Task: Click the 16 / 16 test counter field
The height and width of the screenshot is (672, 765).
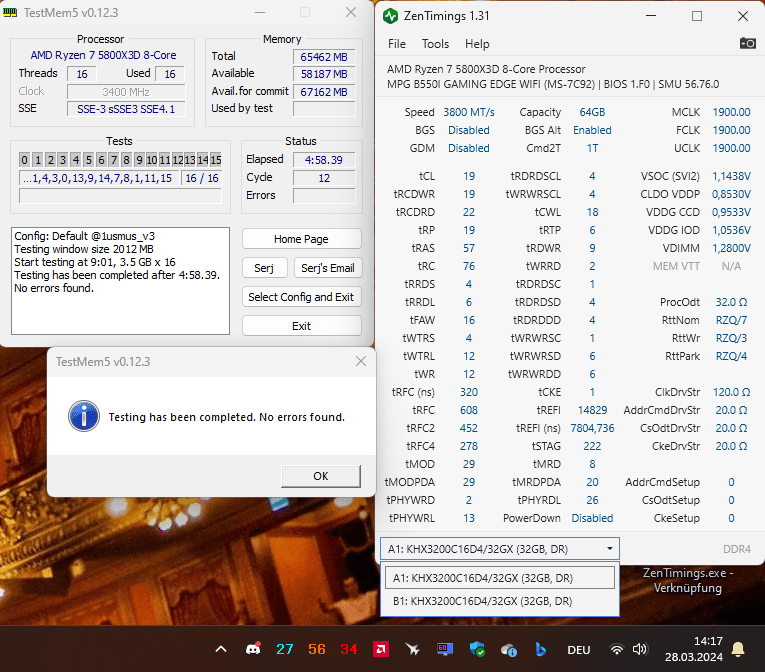Action: point(201,178)
